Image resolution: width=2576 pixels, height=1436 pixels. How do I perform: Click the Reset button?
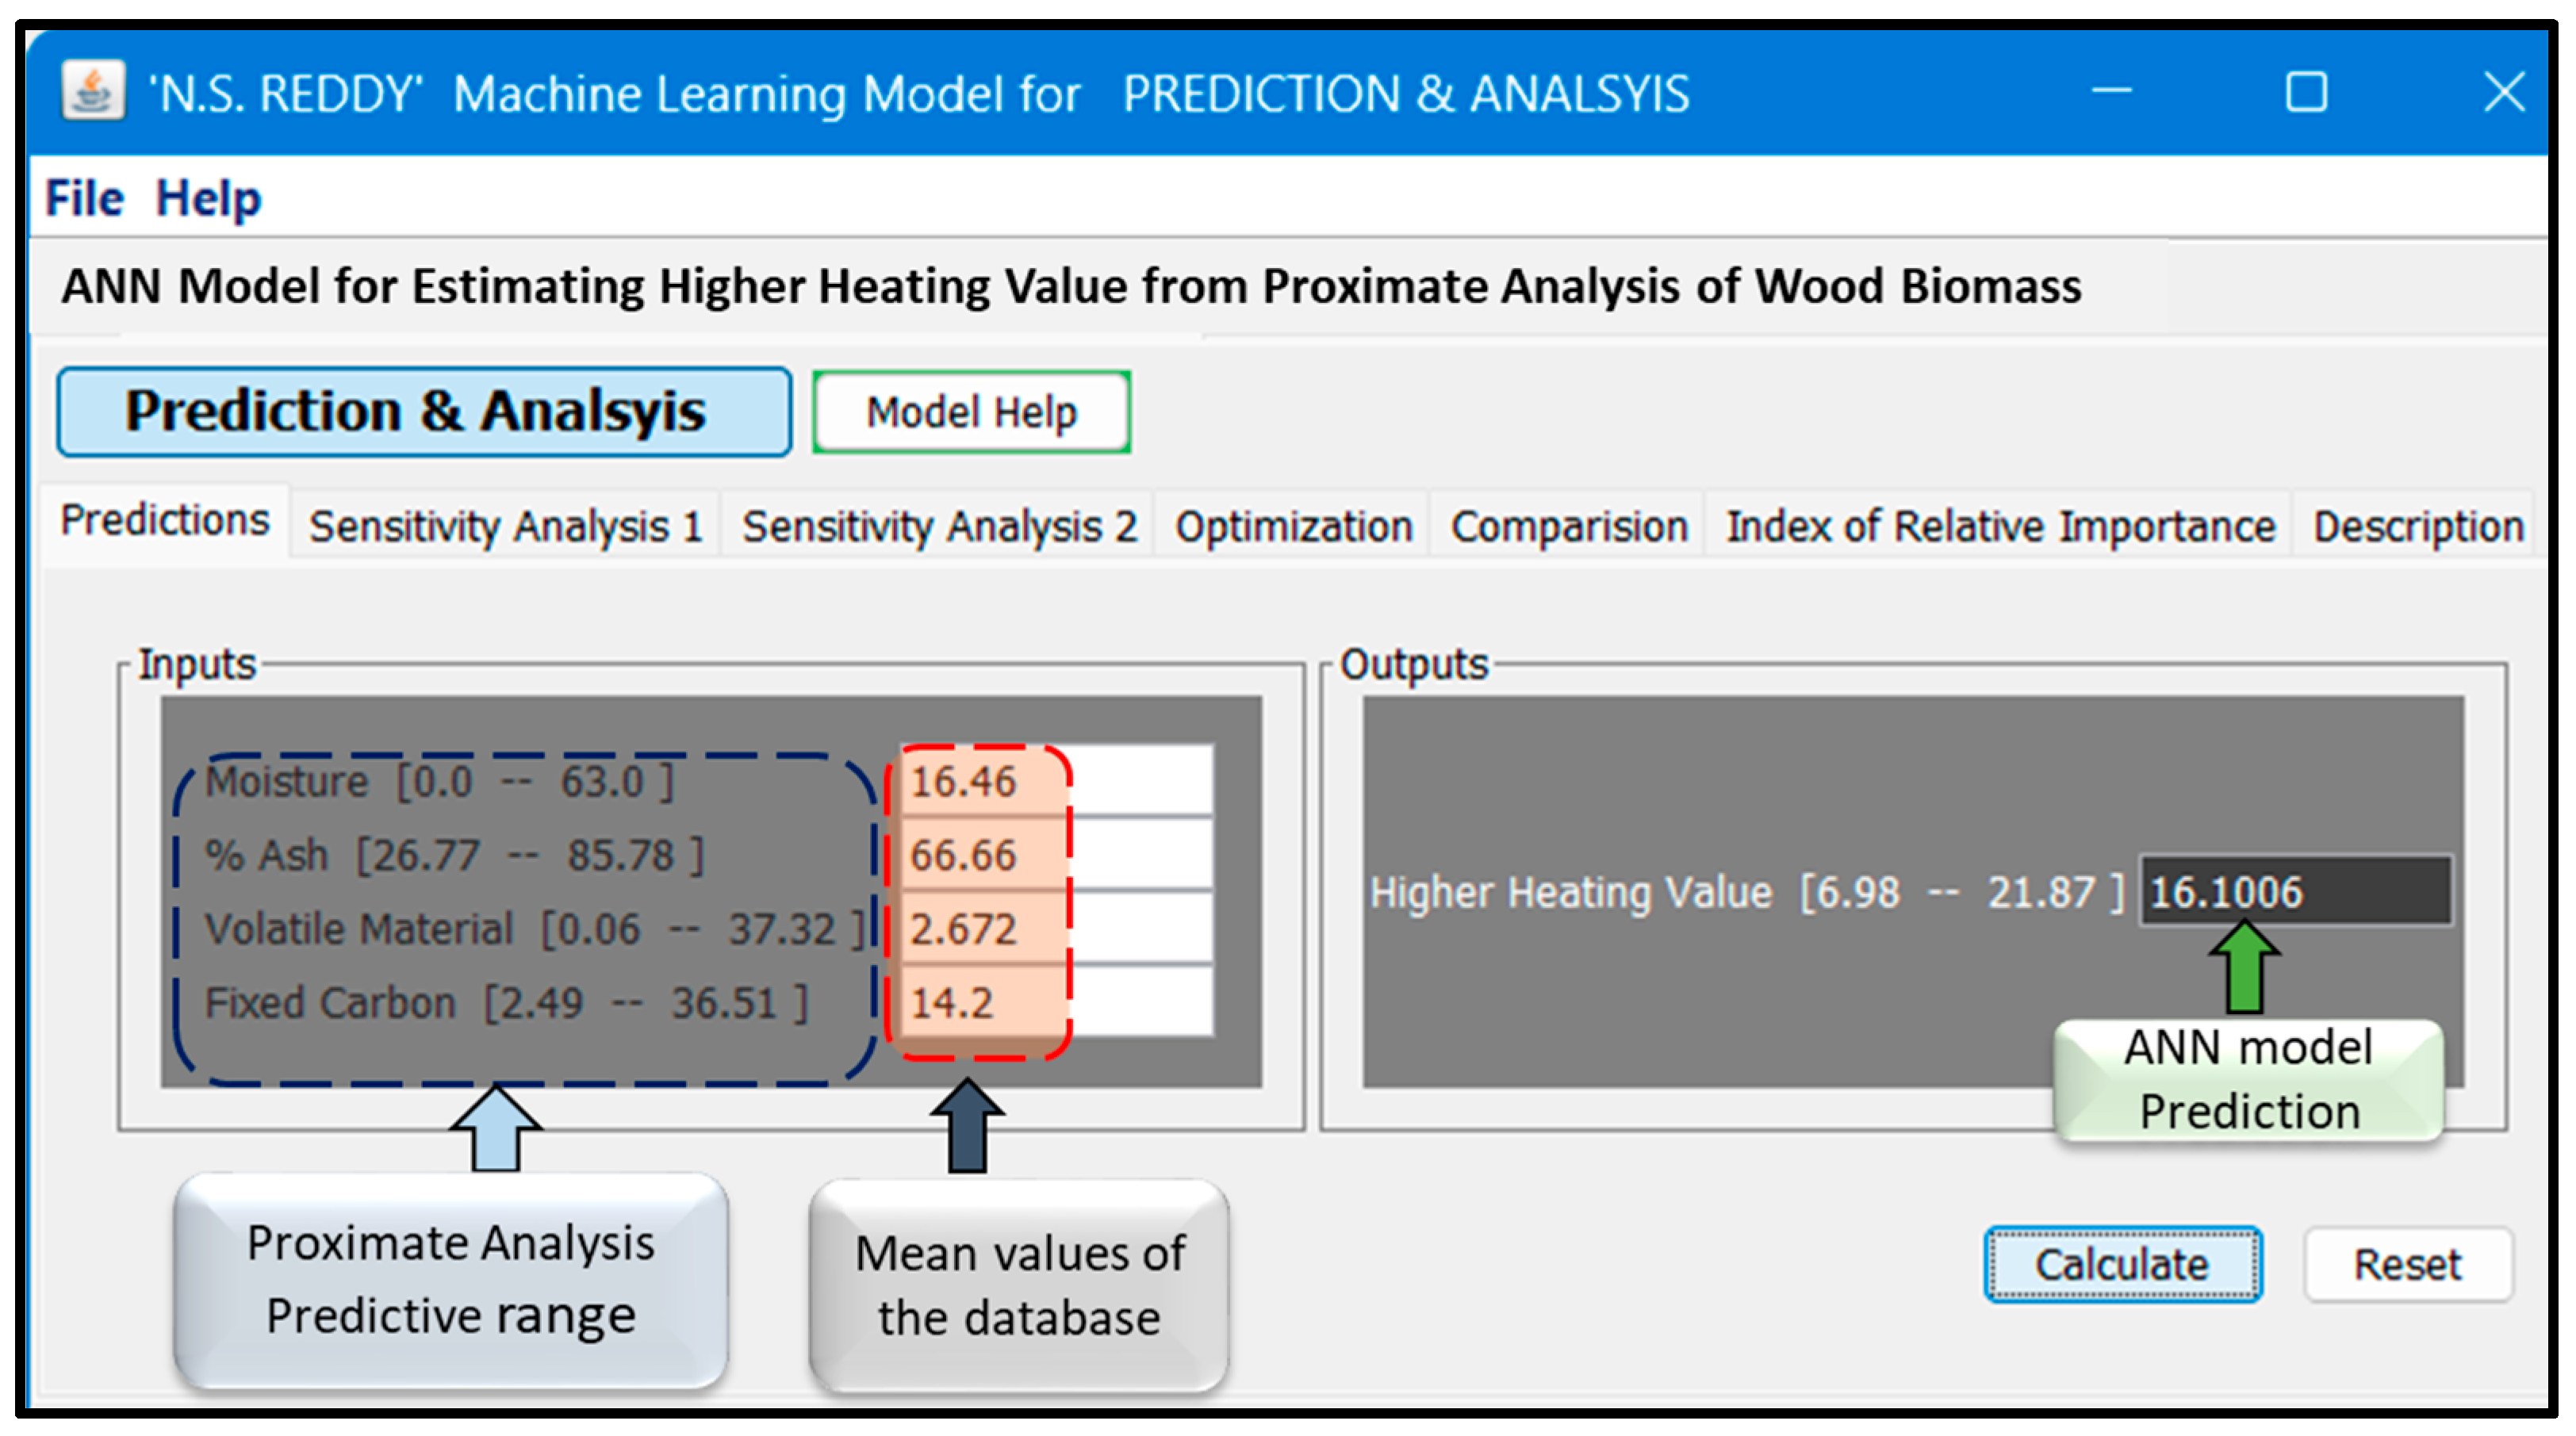point(2407,1265)
